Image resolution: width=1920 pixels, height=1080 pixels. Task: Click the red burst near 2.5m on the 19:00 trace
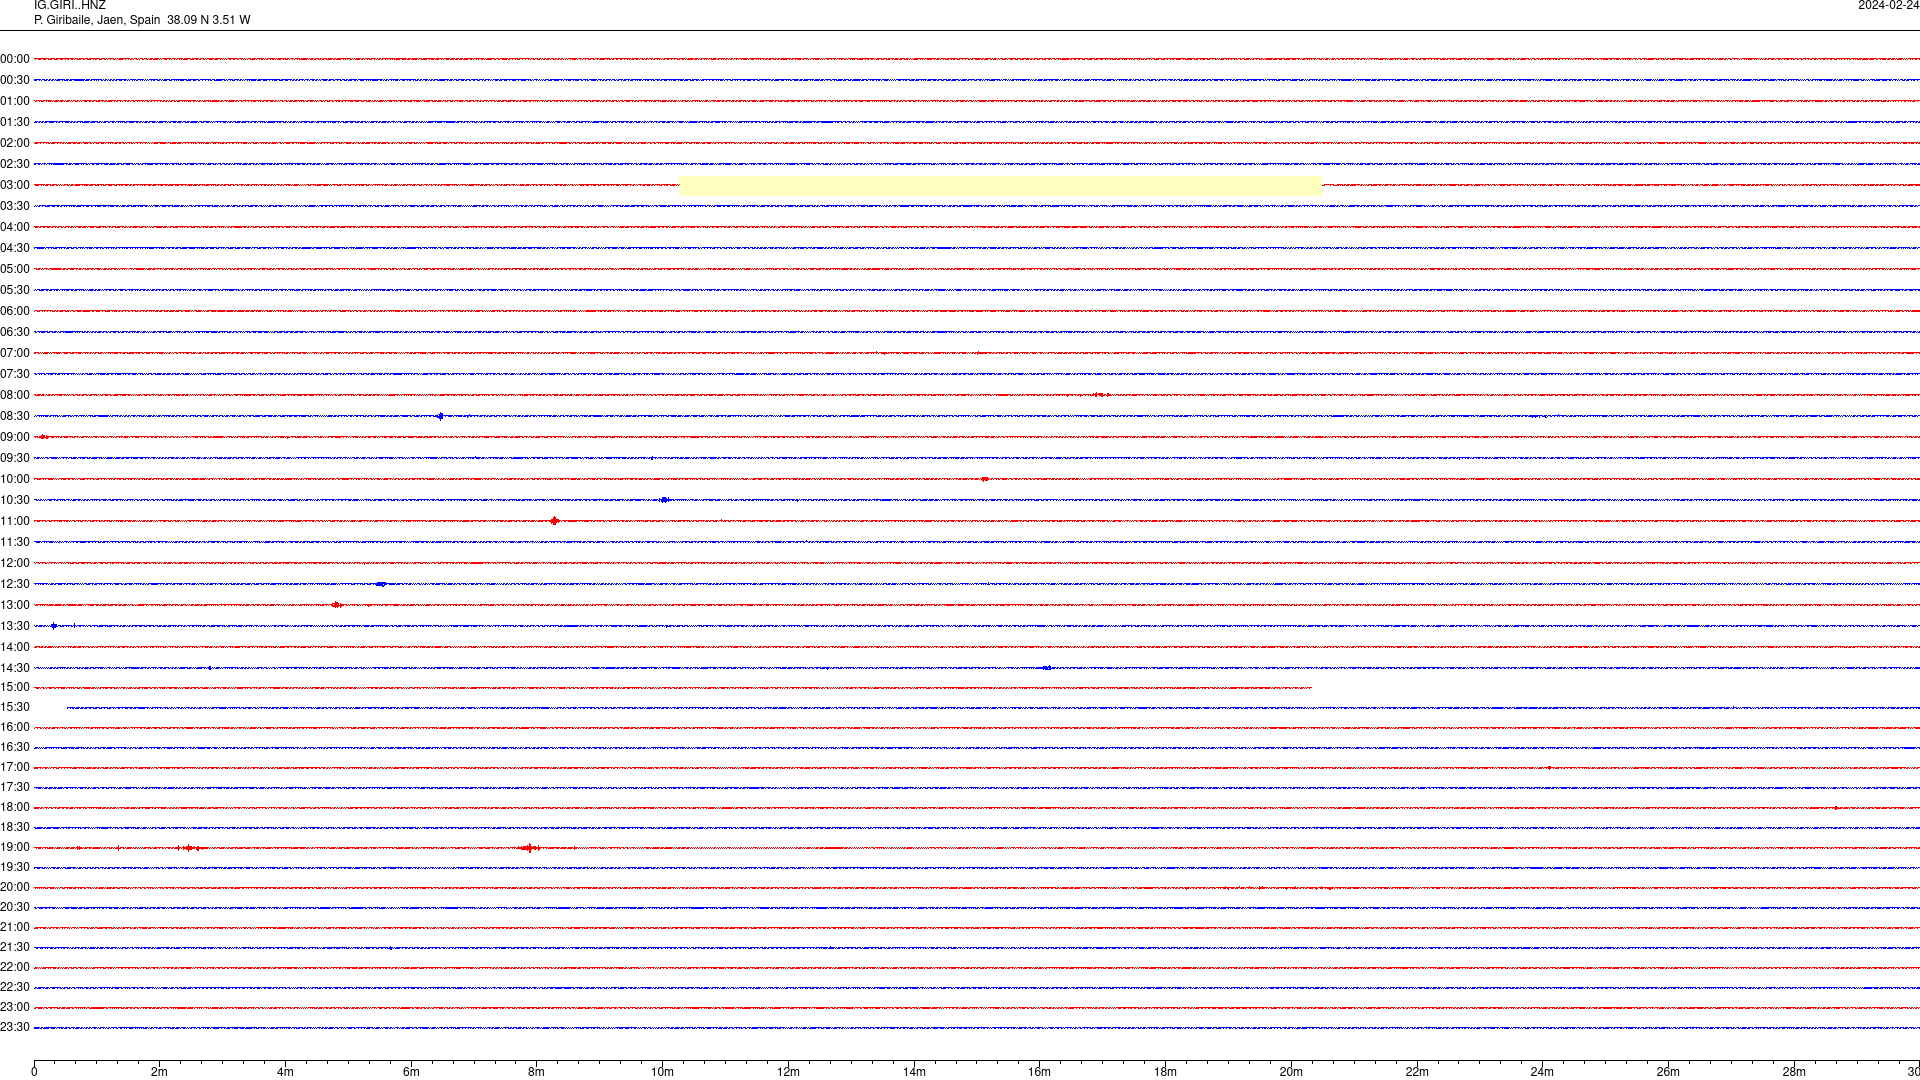189,848
